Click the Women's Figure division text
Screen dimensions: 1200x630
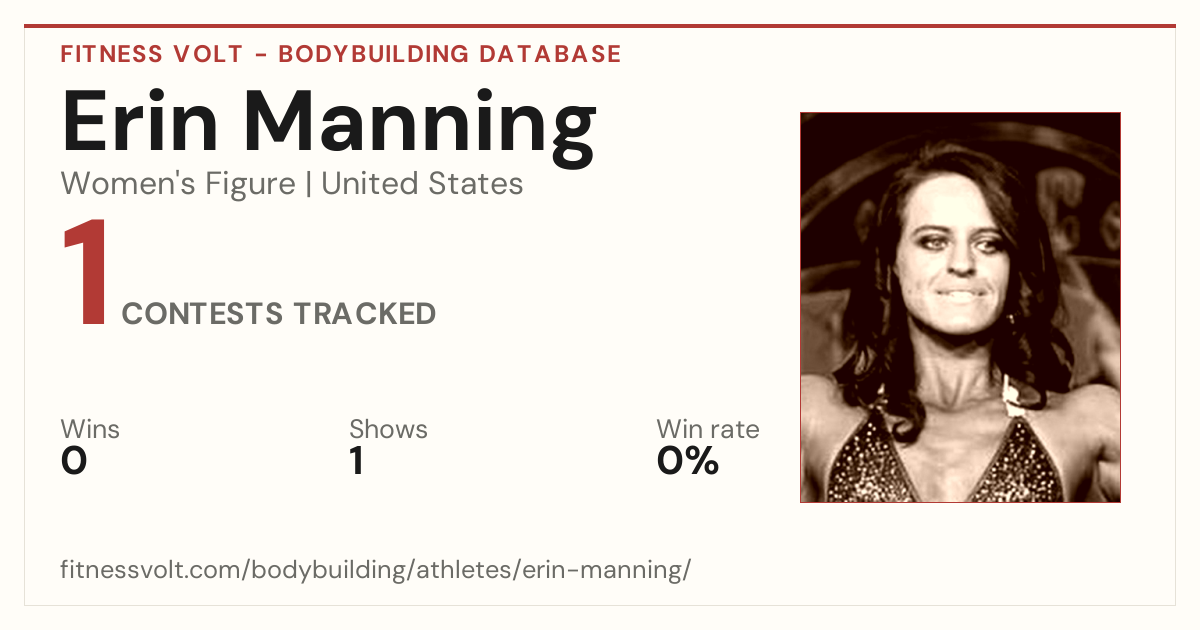178,184
